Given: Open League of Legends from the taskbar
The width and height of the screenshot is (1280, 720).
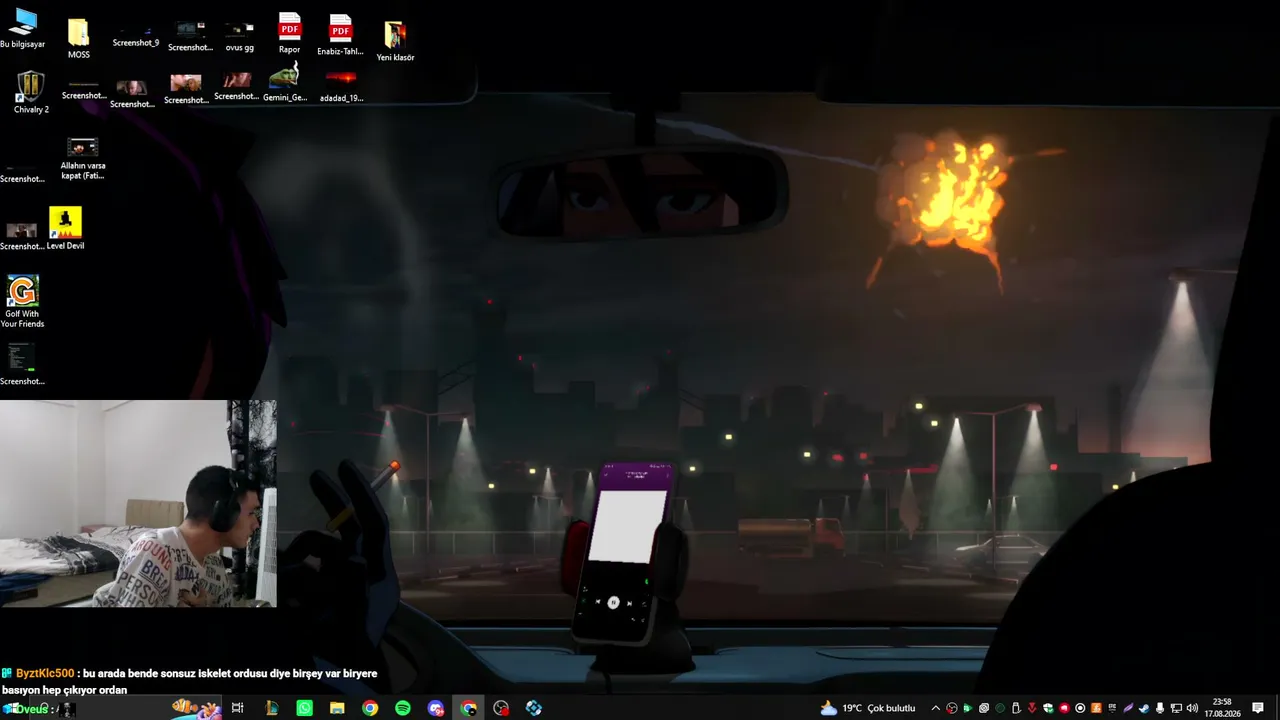Looking at the screenshot, I should pyautogui.click(x=271, y=708).
